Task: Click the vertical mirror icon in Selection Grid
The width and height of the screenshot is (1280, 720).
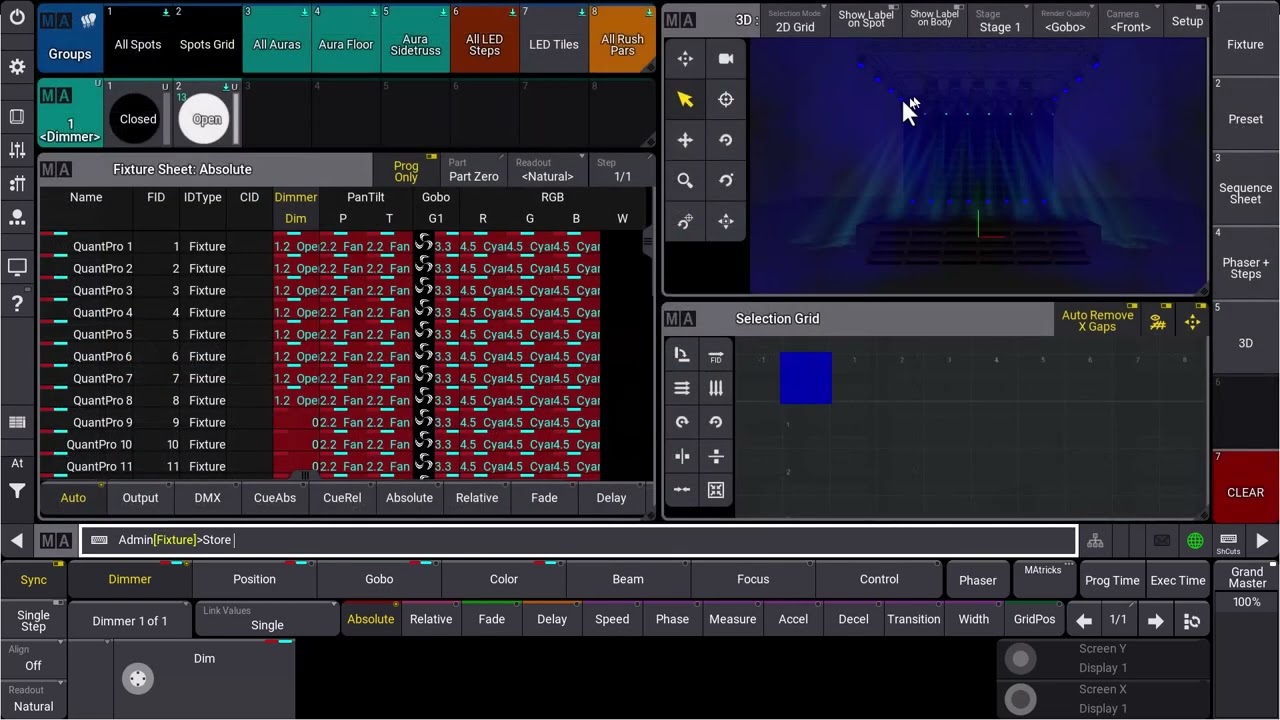Action: coord(682,456)
